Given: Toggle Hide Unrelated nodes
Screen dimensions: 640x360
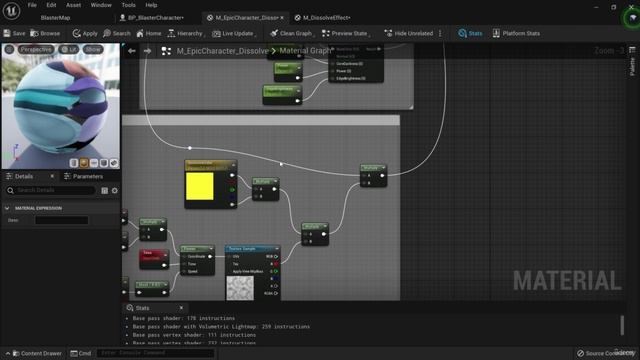Looking at the screenshot, I should pyautogui.click(x=409, y=33).
